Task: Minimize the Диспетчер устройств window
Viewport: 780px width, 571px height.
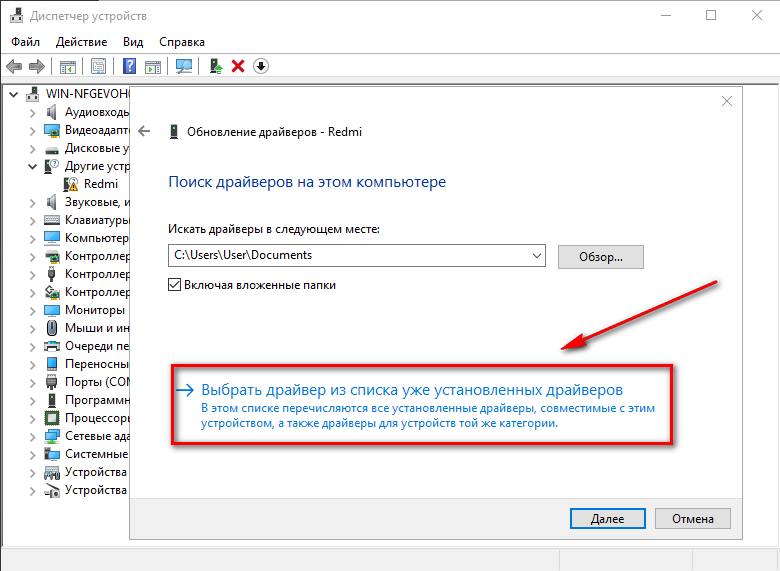Action: pyautogui.click(x=666, y=15)
